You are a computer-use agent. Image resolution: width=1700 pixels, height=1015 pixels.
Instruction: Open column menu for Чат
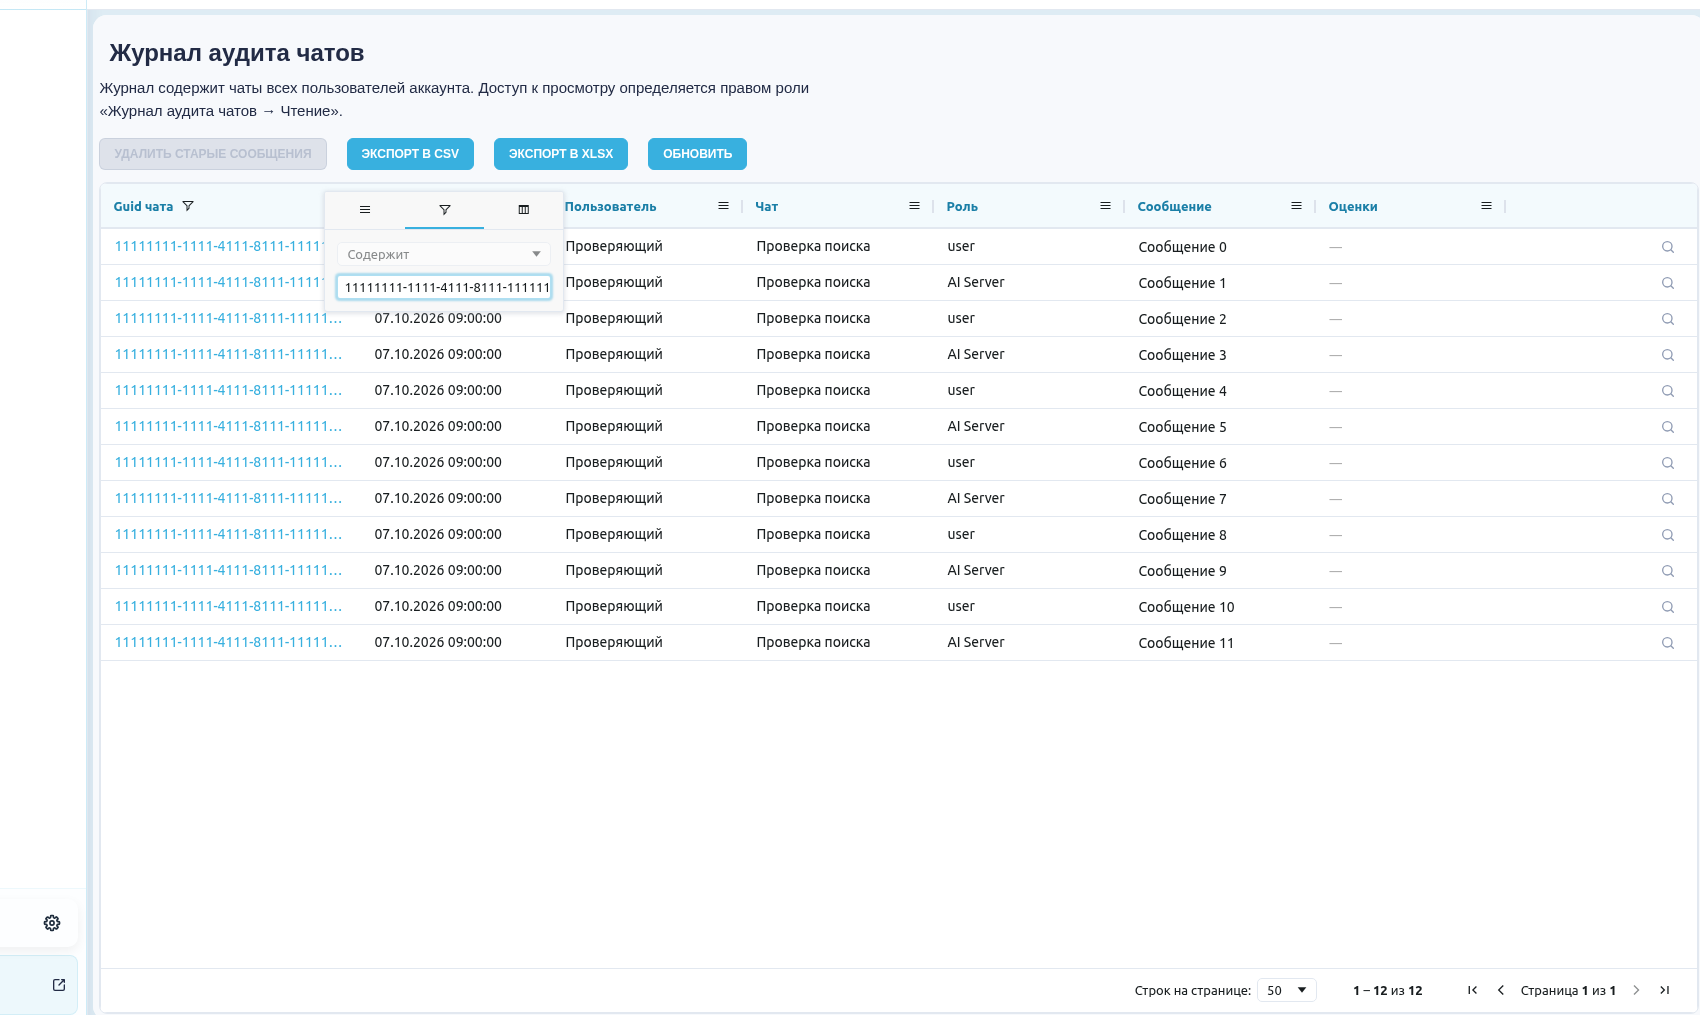(914, 206)
